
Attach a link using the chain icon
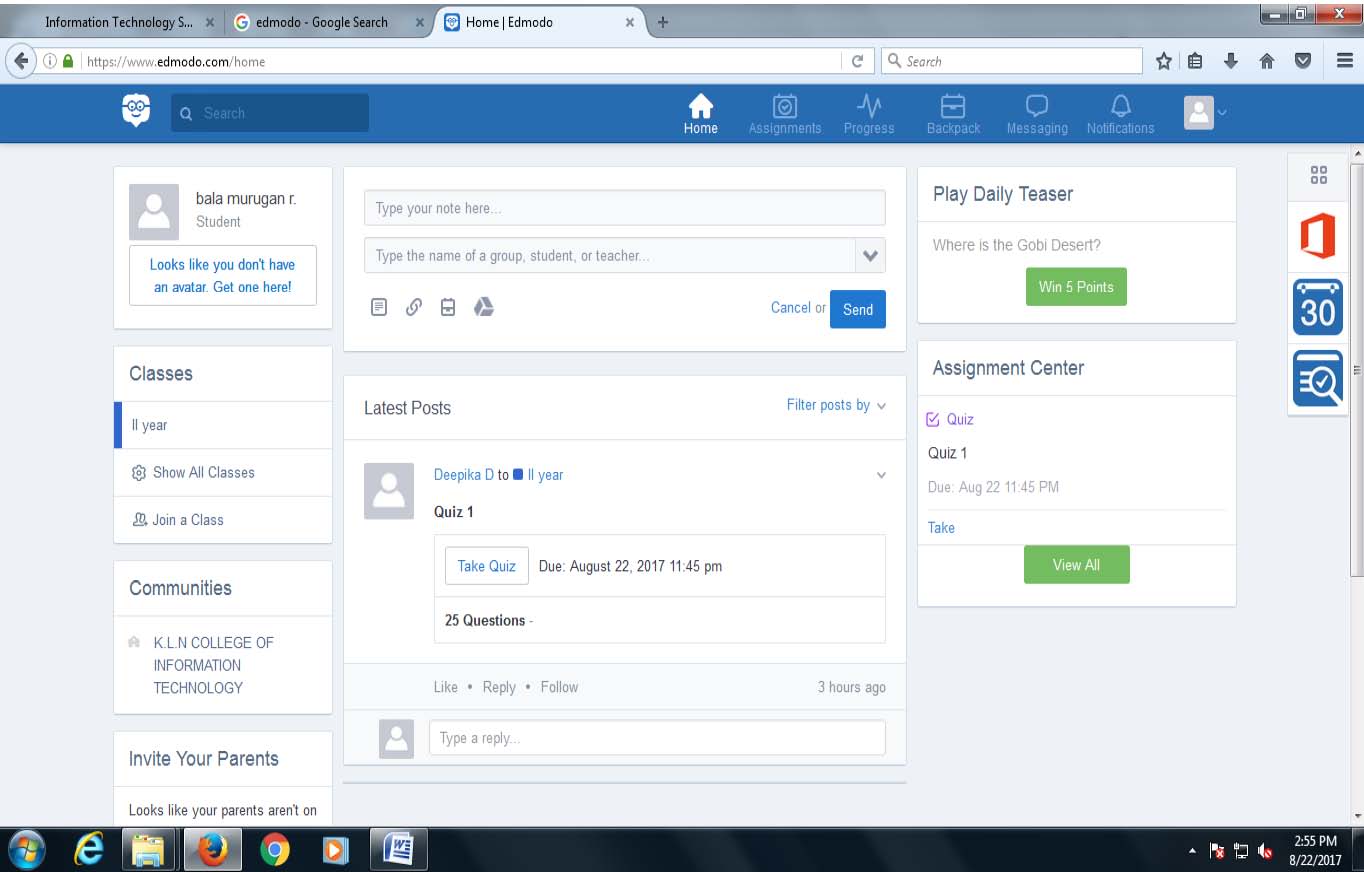[413, 308]
